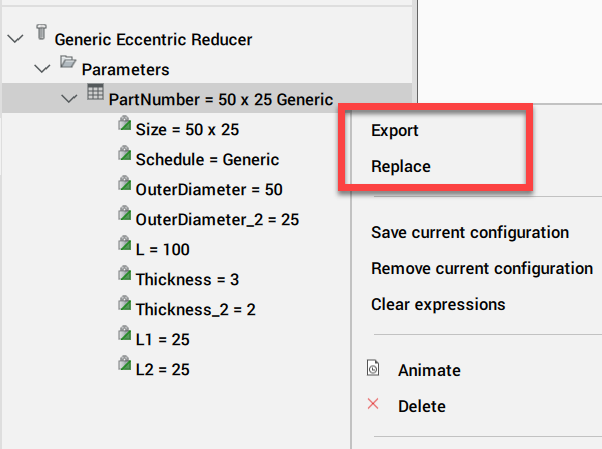
Task: Collapse the Generic Eccentric Reducer node
Action: pyautogui.click(x=15, y=39)
